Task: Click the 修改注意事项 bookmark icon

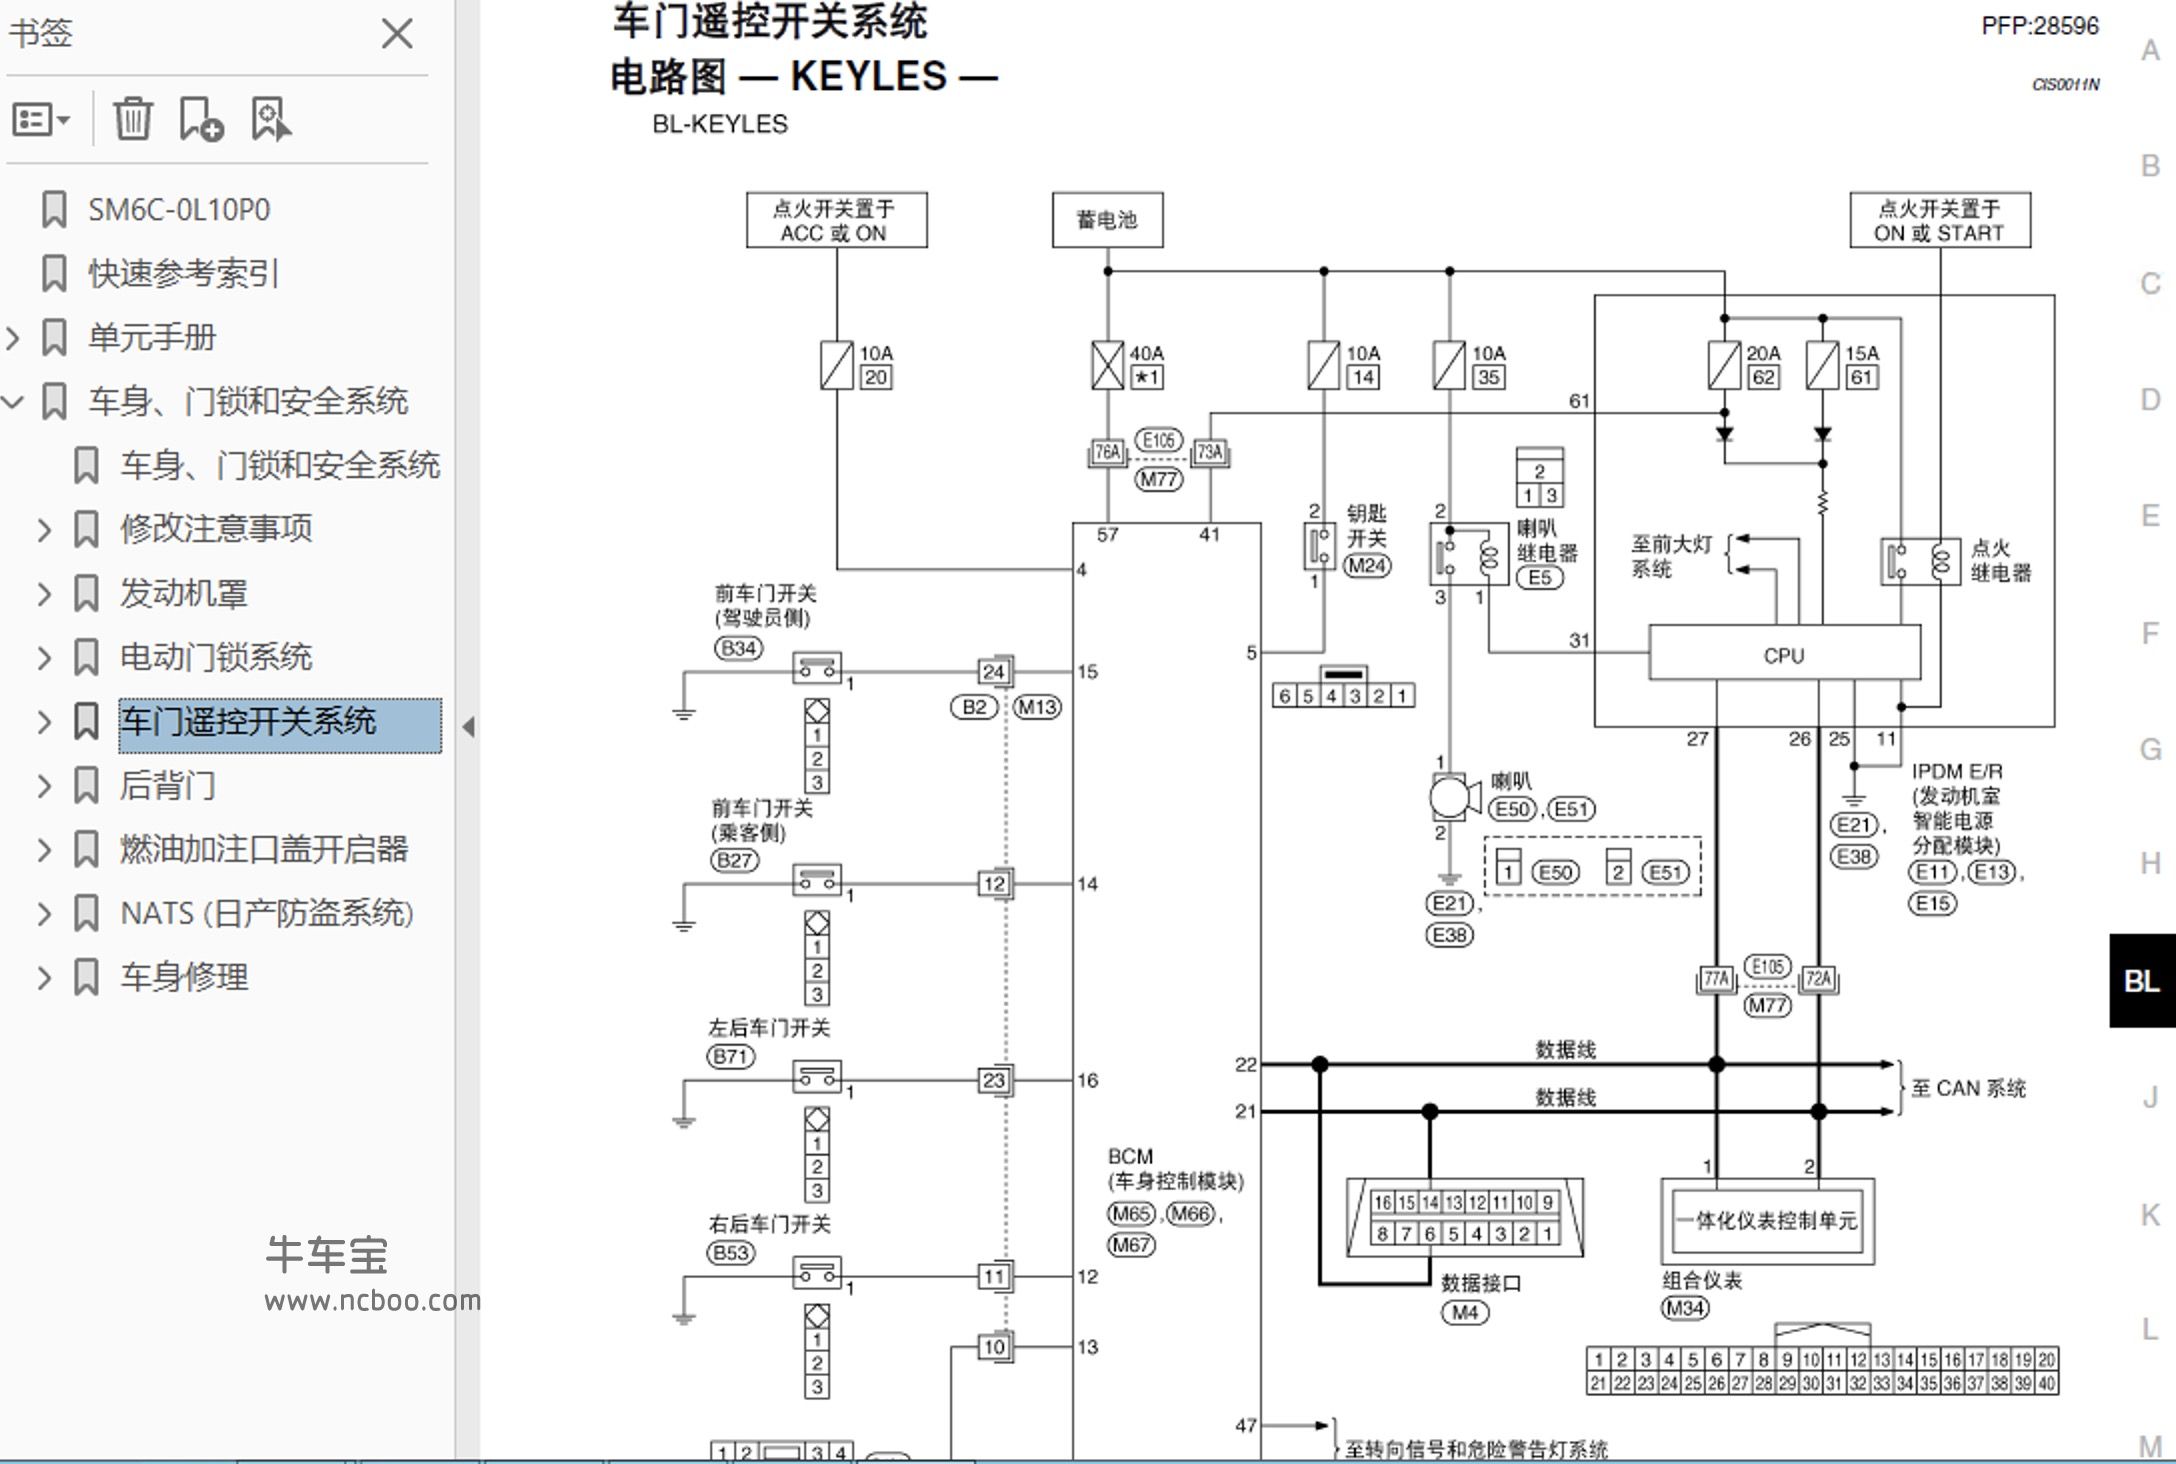Action: point(86,530)
